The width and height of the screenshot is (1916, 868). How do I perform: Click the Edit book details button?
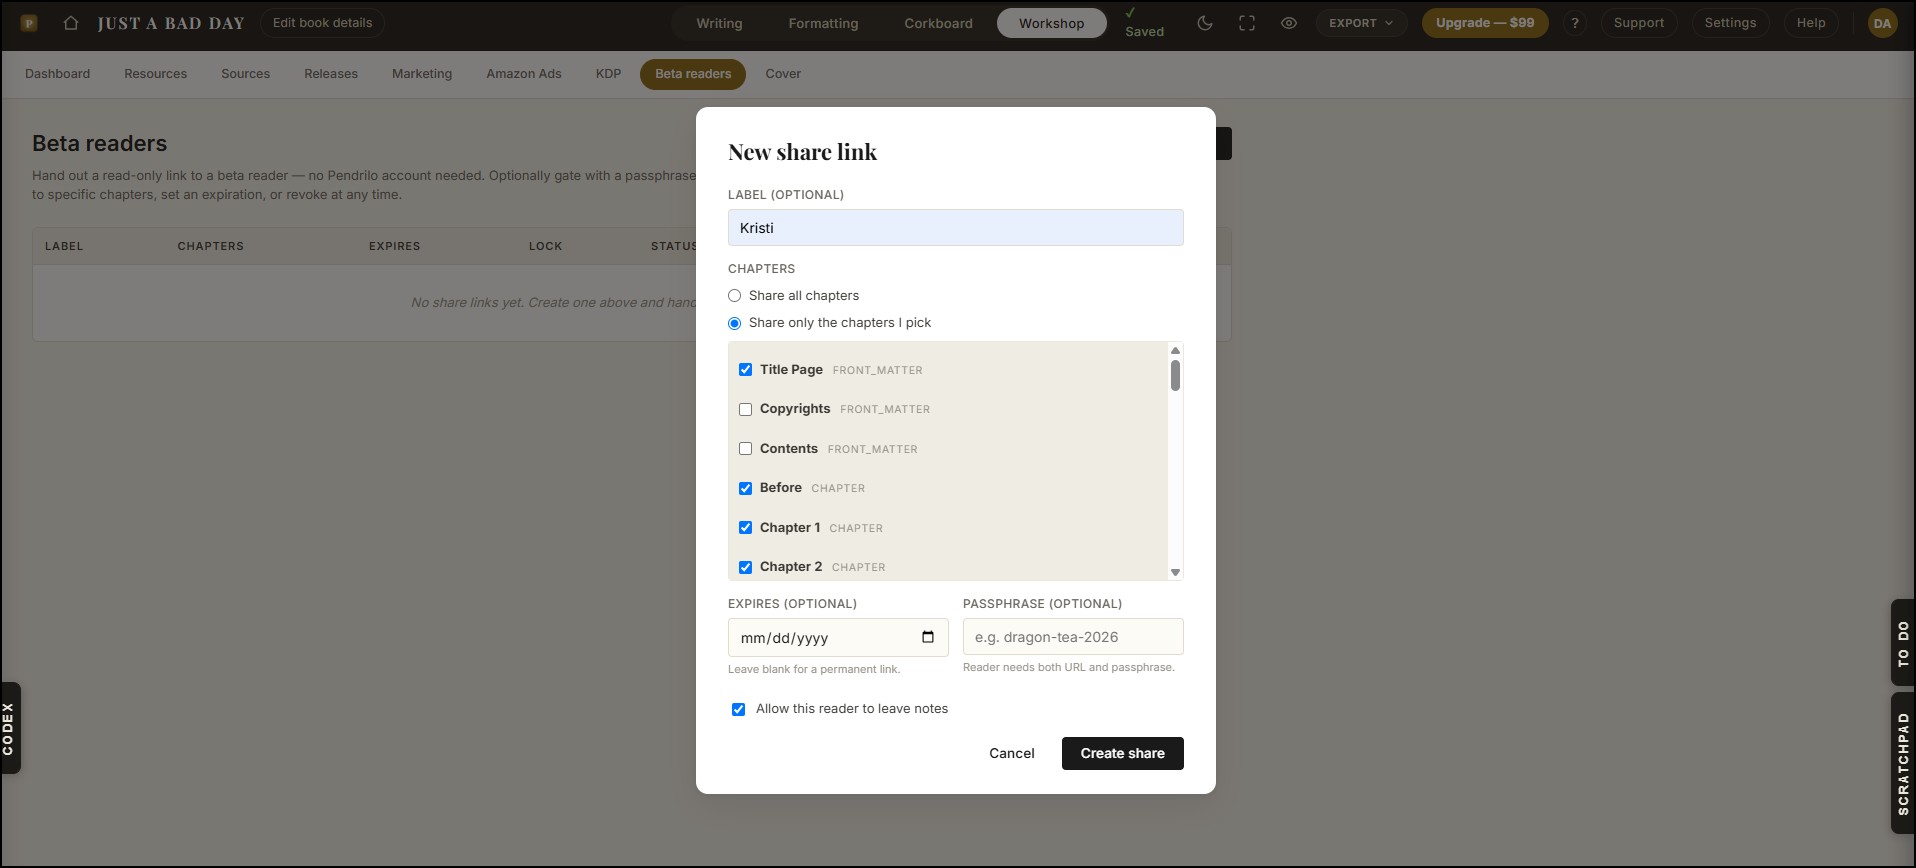pos(322,23)
